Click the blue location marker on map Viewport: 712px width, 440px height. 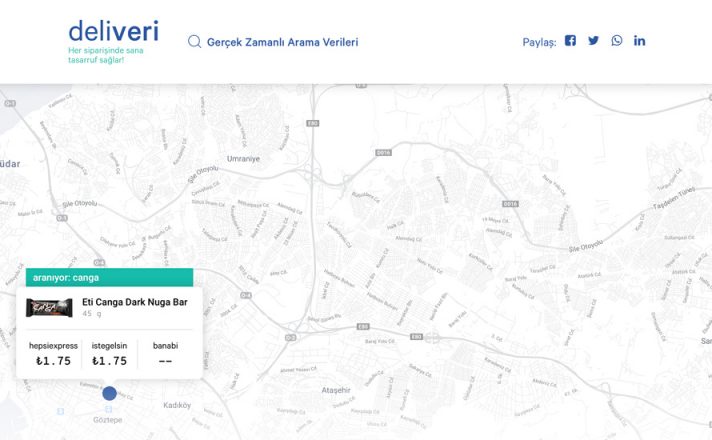click(109, 393)
